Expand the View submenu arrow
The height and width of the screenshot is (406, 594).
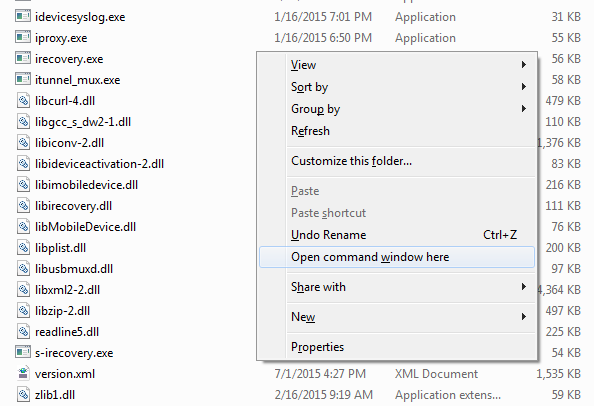(524, 65)
